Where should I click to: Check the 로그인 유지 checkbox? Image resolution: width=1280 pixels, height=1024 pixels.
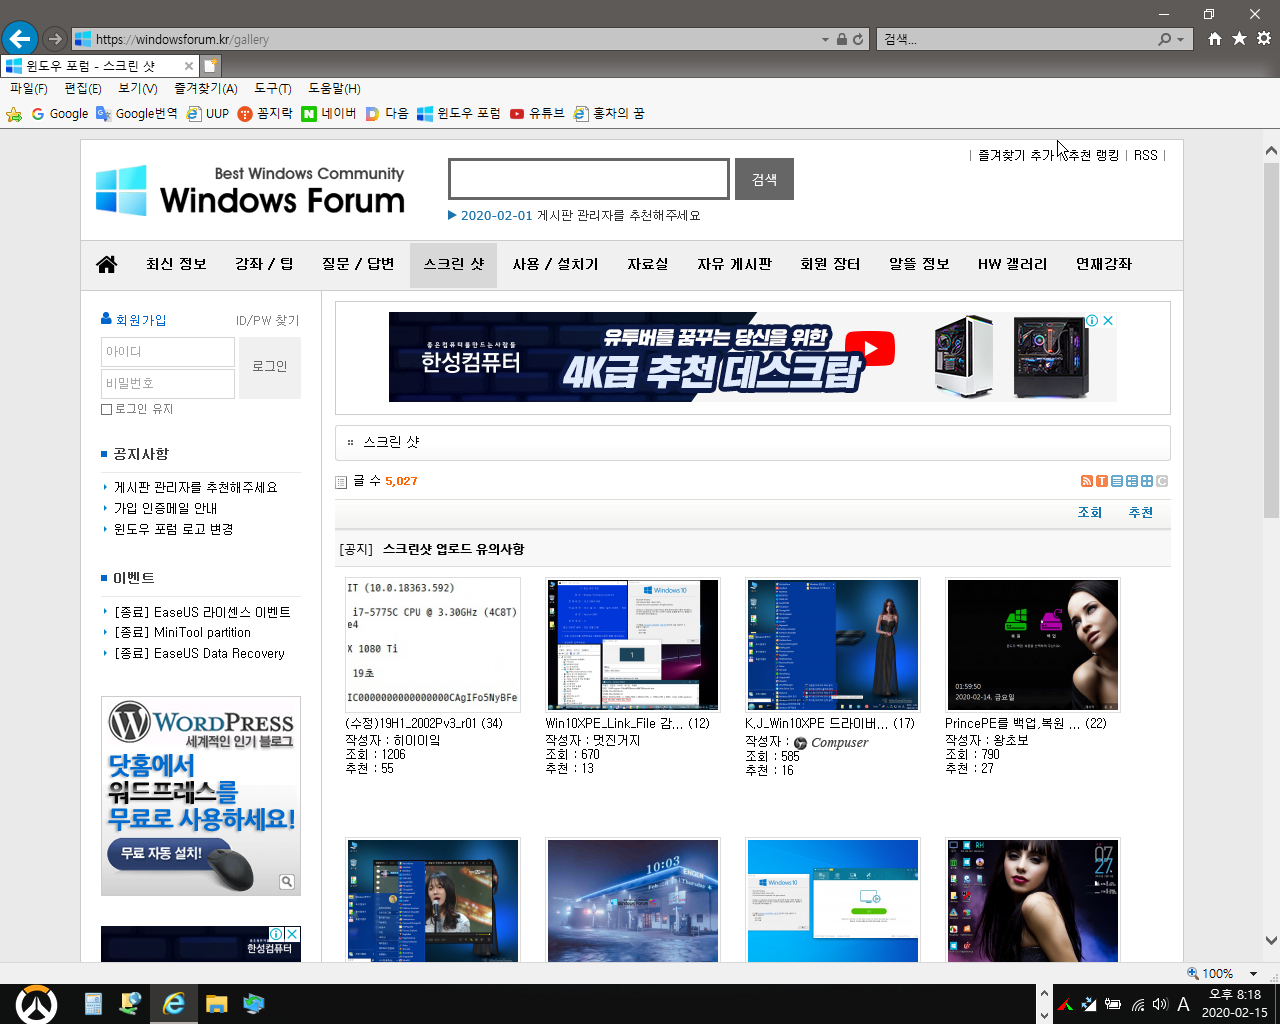click(x=106, y=409)
